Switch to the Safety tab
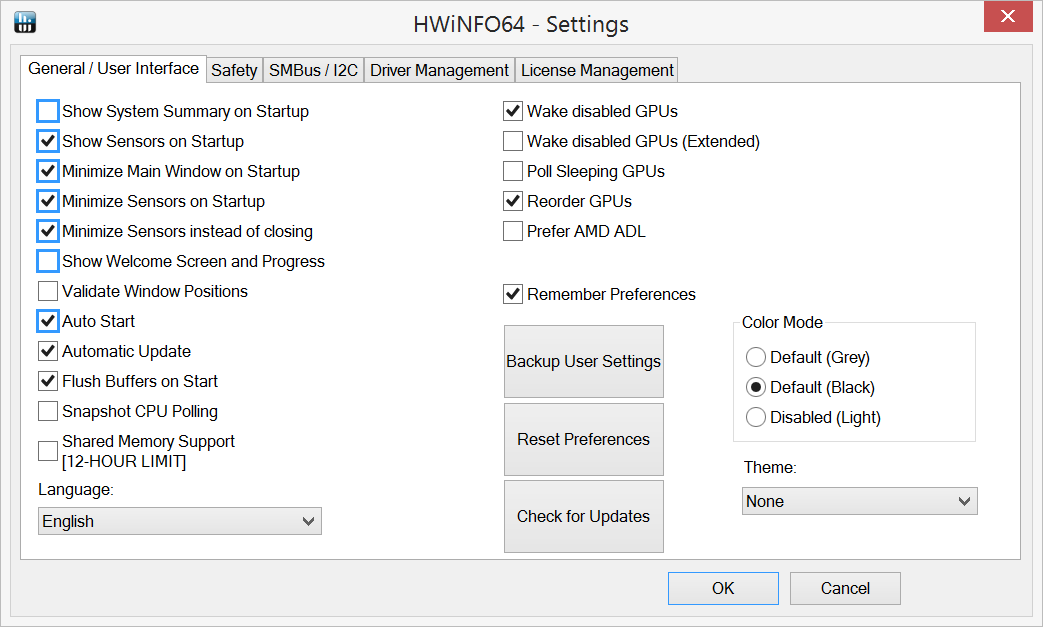This screenshot has width=1043, height=627. (x=234, y=70)
